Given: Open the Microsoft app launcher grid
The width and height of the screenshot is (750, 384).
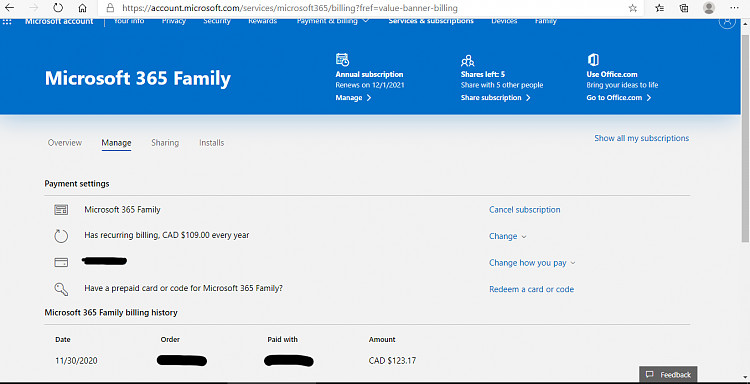Looking at the screenshot, I should [x=8, y=22].
